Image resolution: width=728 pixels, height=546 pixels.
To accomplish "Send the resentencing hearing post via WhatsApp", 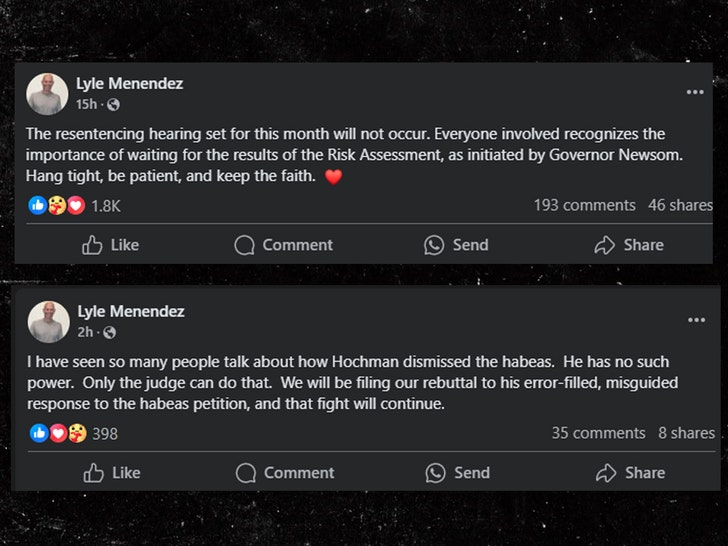I will coord(456,245).
